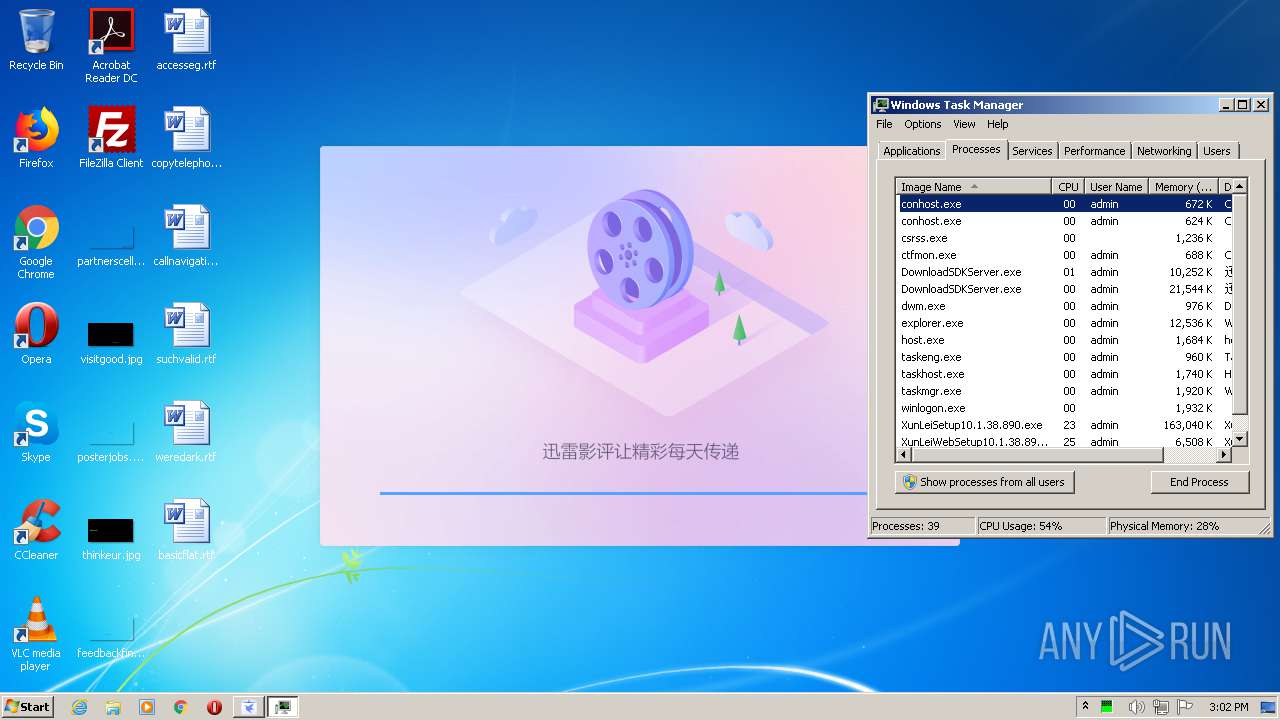Viewport: 1280px width, 720px height.
Task: Select weredark.rtf document icon
Action: 186,432
